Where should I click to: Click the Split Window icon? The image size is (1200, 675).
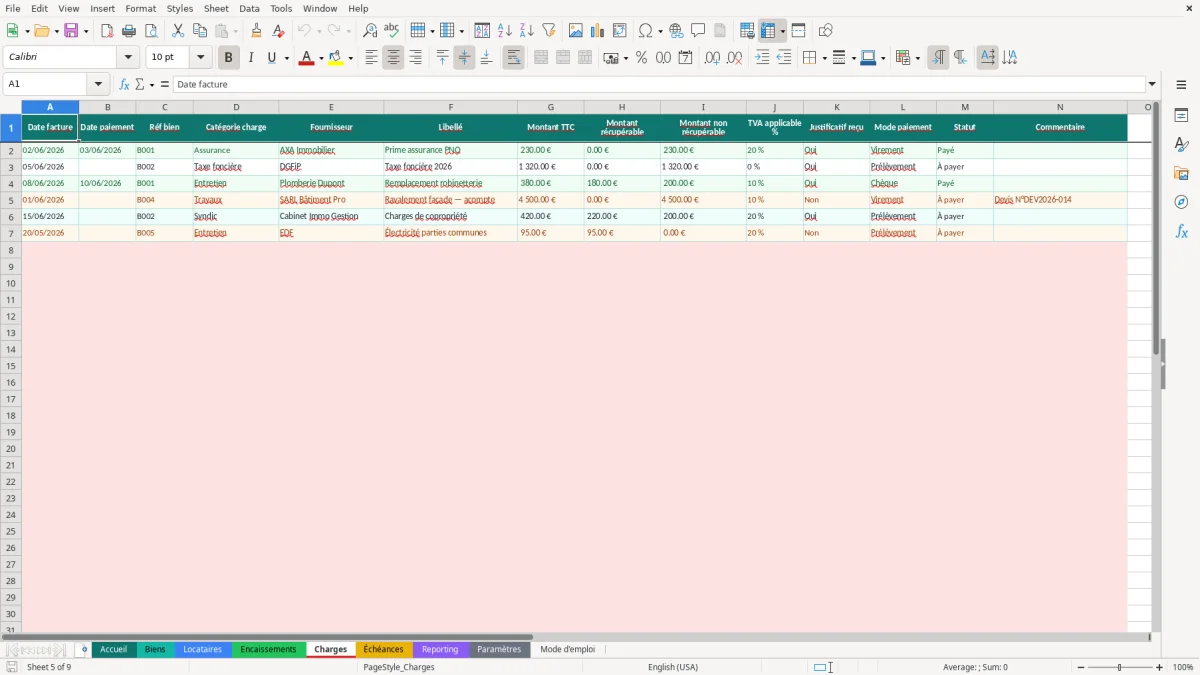click(x=798, y=31)
